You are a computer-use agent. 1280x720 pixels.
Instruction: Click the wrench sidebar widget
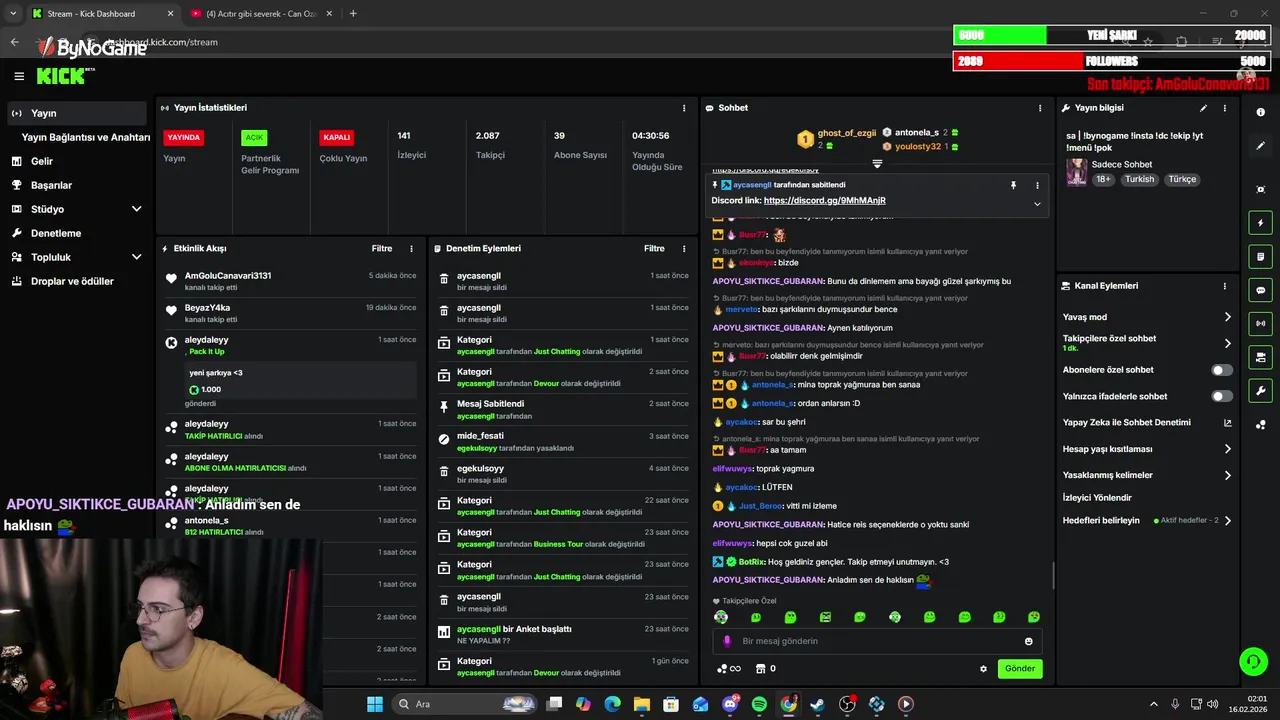1261,391
